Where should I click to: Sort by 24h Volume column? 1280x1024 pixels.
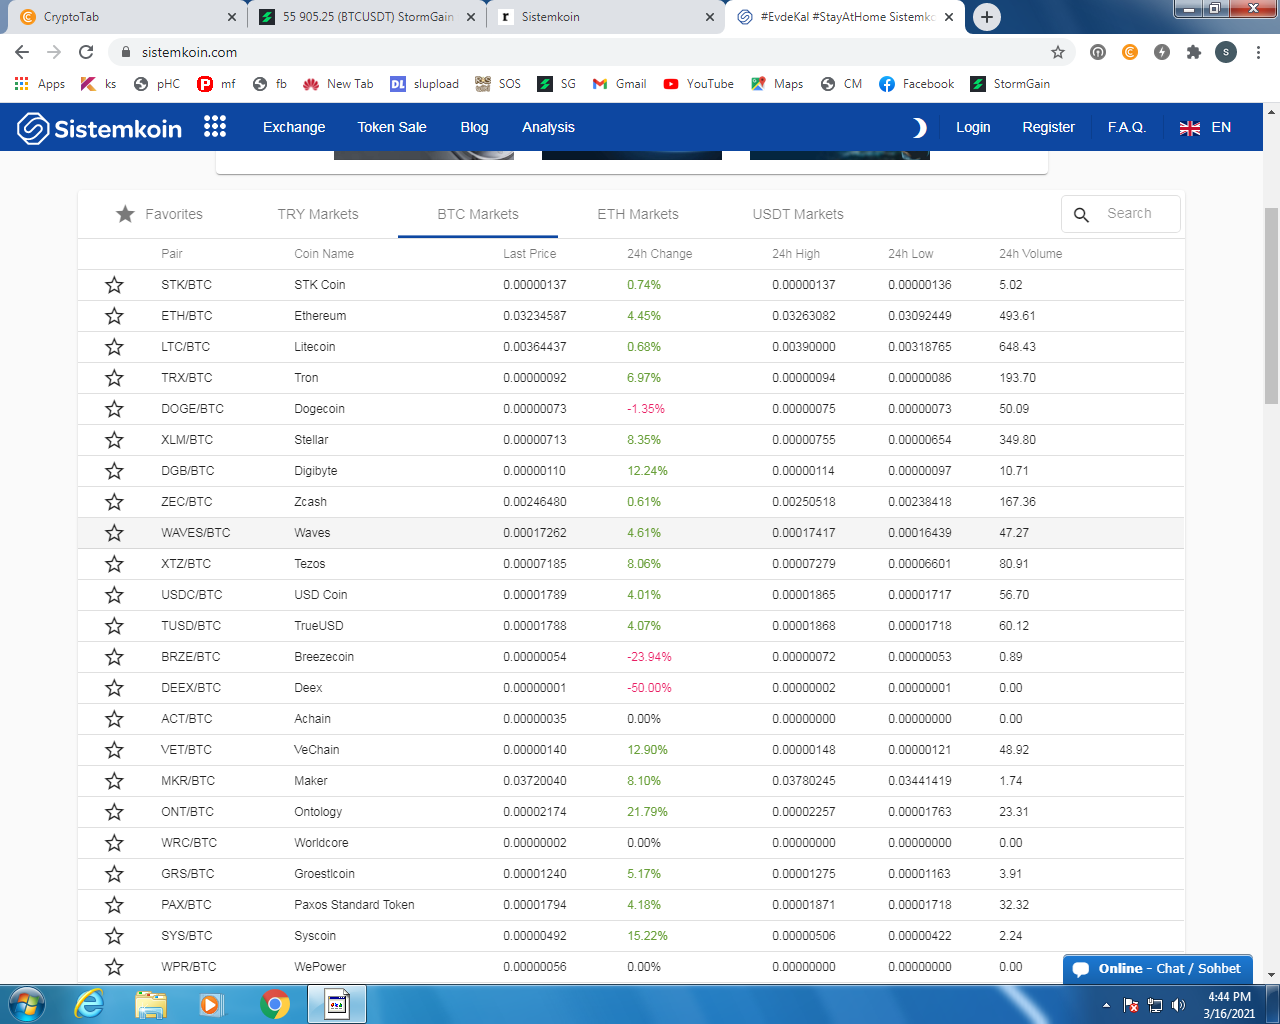pos(1030,254)
